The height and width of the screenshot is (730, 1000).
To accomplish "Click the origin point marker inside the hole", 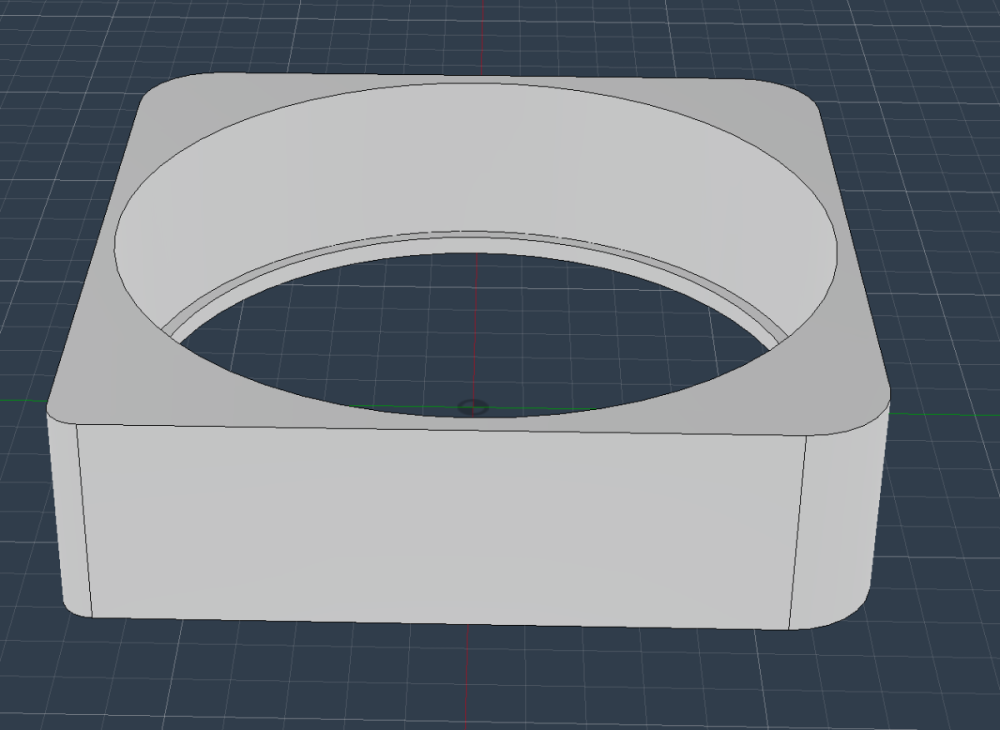I will (x=473, y=407).
